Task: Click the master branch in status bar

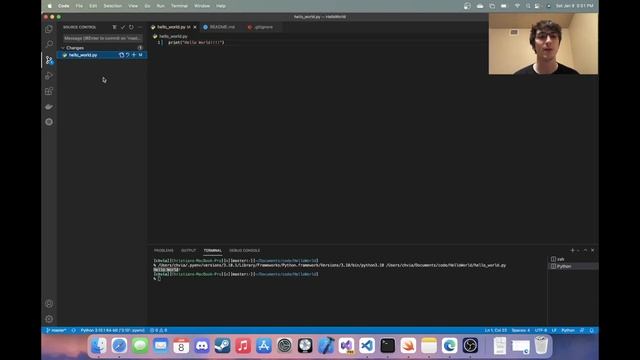Action: point(56,330)
